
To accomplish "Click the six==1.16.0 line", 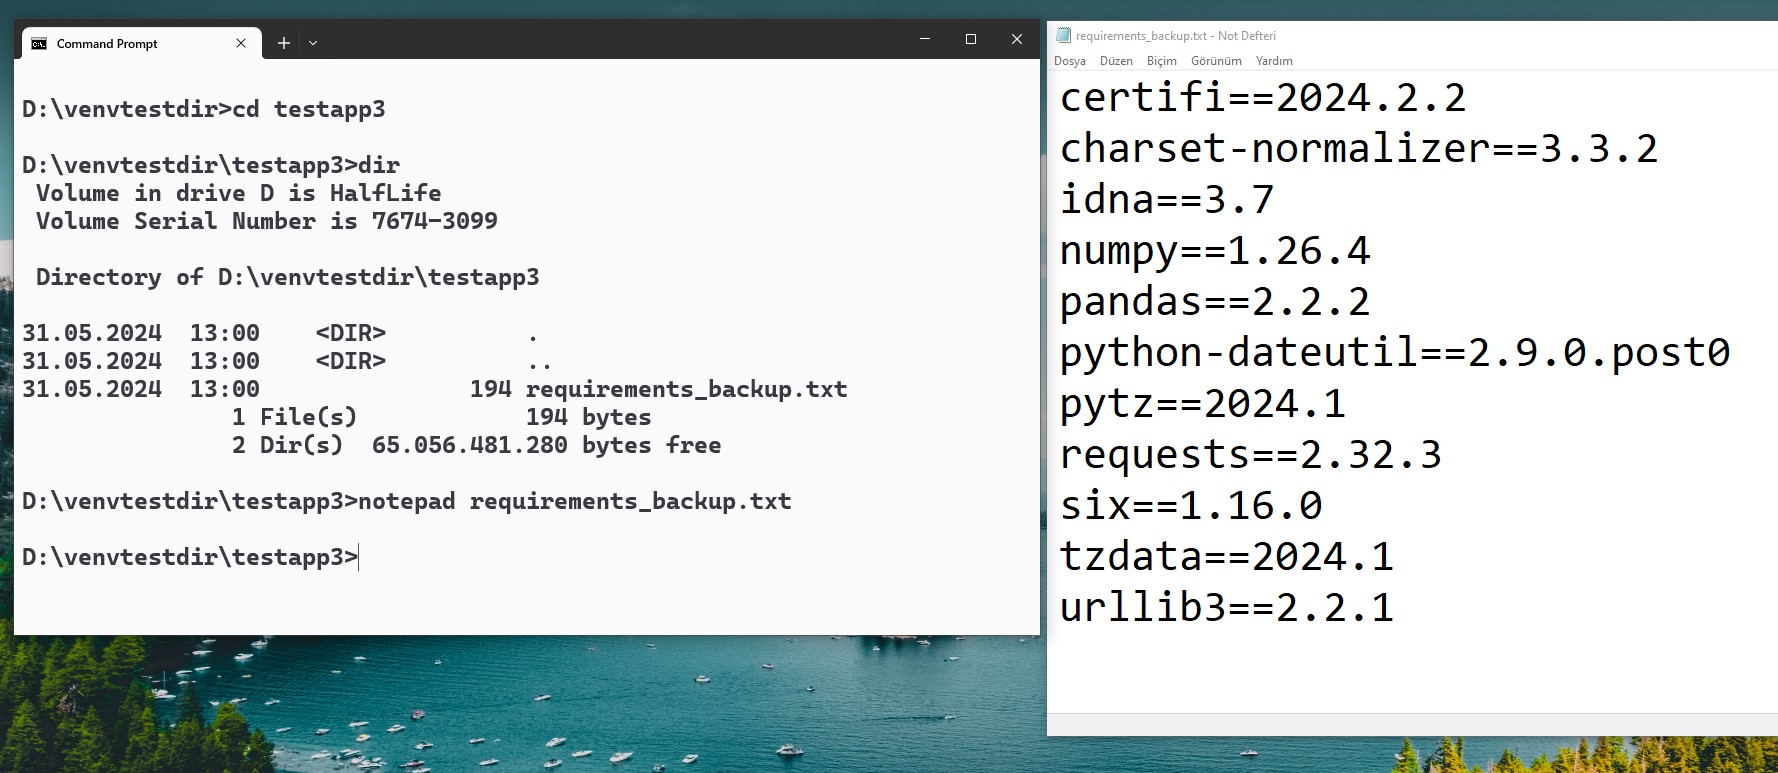I will pos(1191,505).
